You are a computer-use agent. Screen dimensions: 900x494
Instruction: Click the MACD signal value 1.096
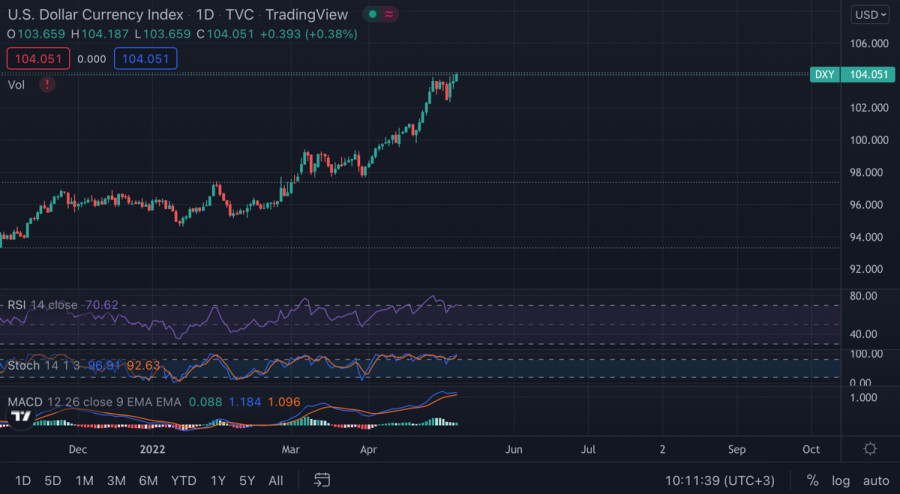[x=284, y=402]
